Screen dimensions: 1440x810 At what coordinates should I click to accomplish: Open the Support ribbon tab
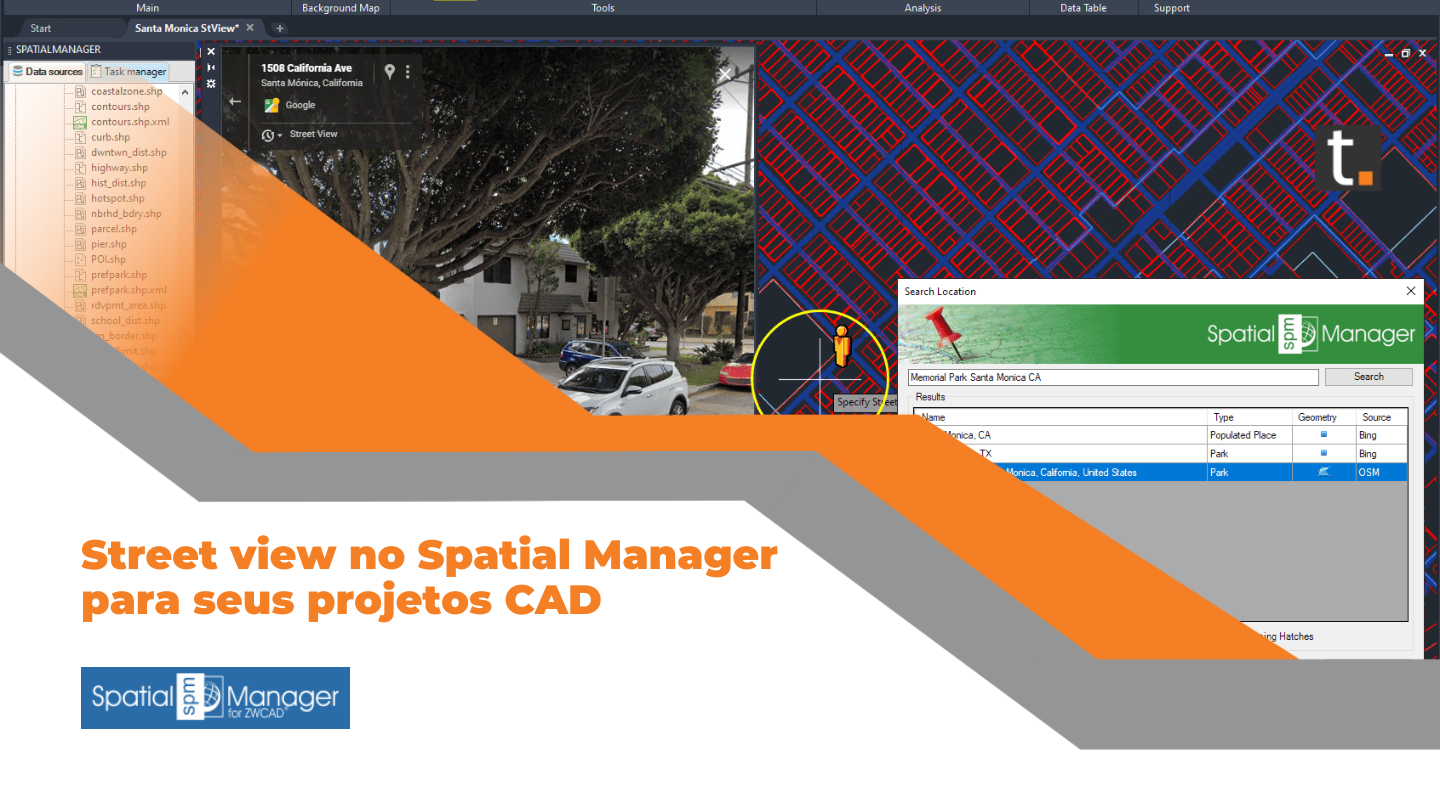(1171, 7)
